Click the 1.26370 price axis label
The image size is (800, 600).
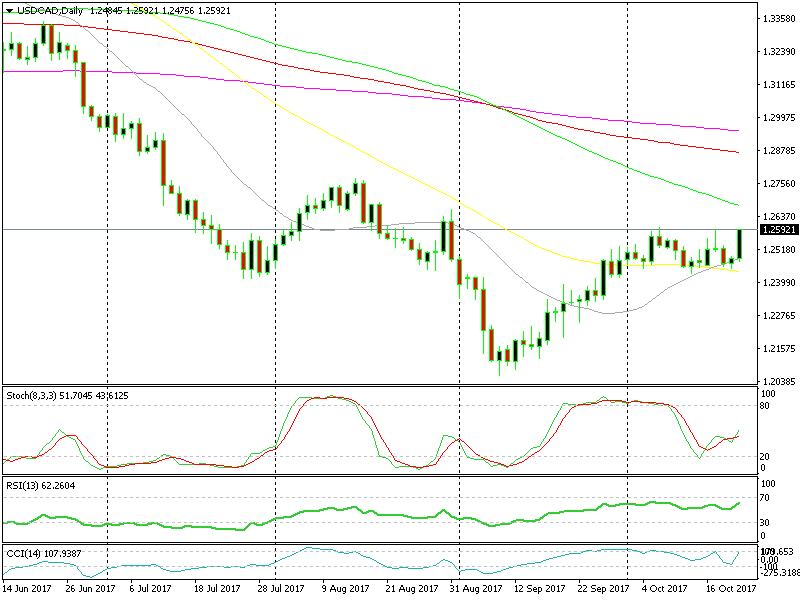coord(779,217)
